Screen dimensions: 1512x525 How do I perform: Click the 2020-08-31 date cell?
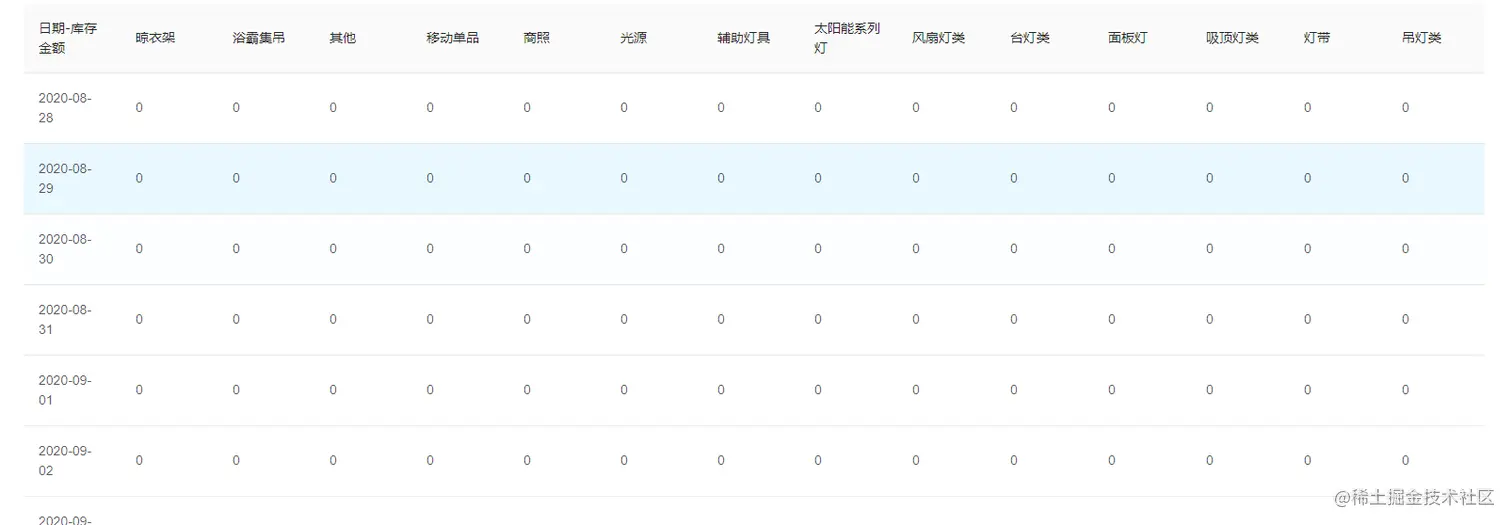(x=65, y=319)
